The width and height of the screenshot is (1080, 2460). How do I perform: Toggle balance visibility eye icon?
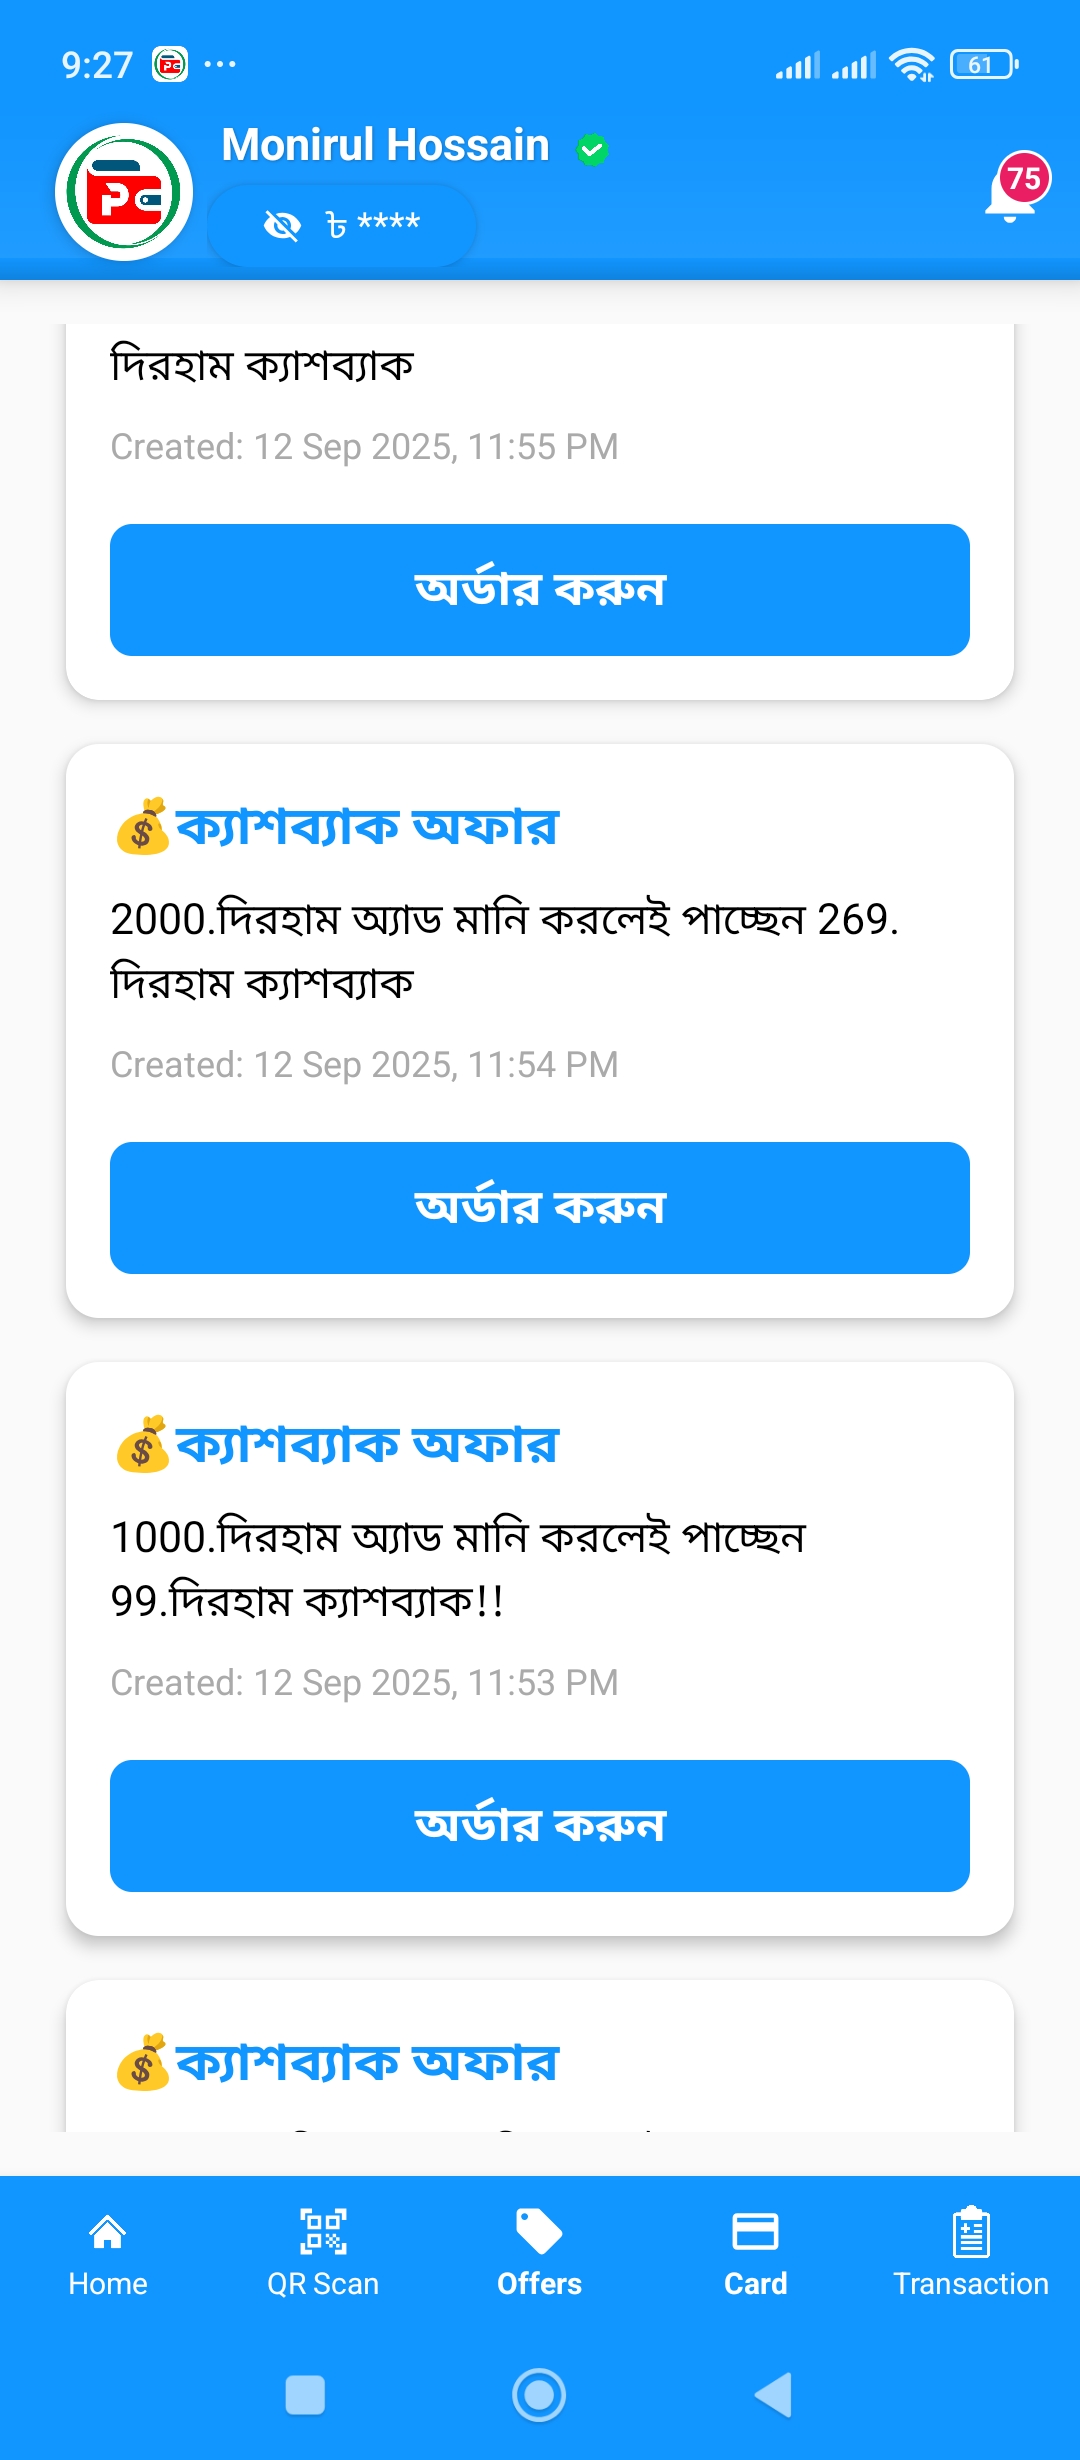[282, 226]
